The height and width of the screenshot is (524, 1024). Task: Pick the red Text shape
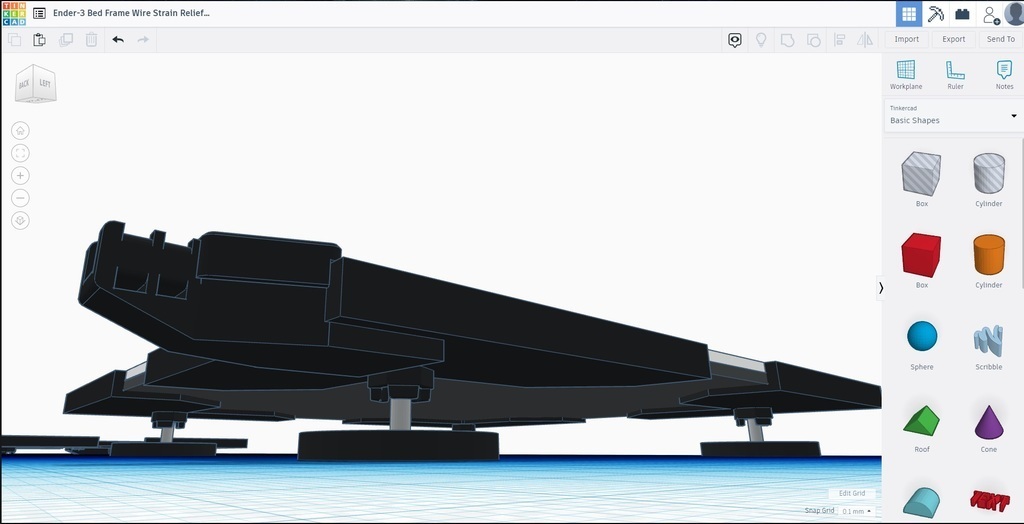pos(990,502)
